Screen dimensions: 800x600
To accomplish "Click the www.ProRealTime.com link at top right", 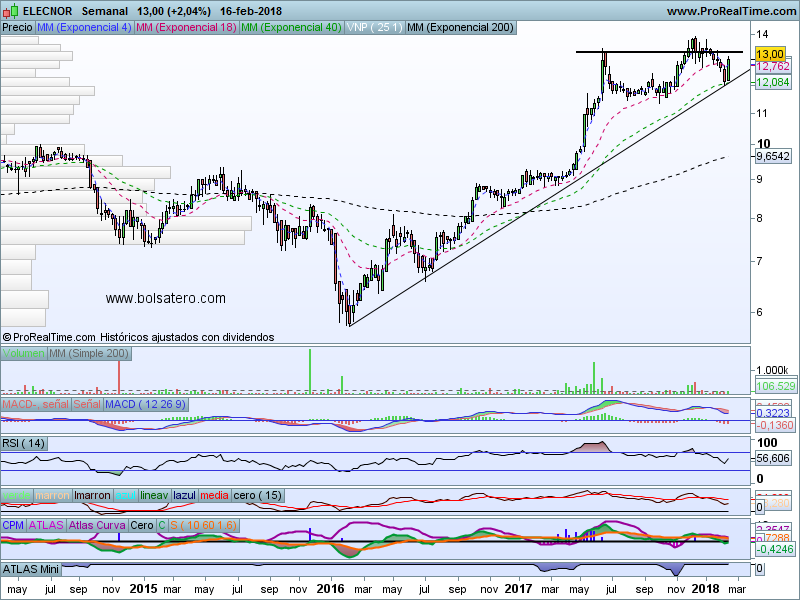I will [x=729, y=11].
